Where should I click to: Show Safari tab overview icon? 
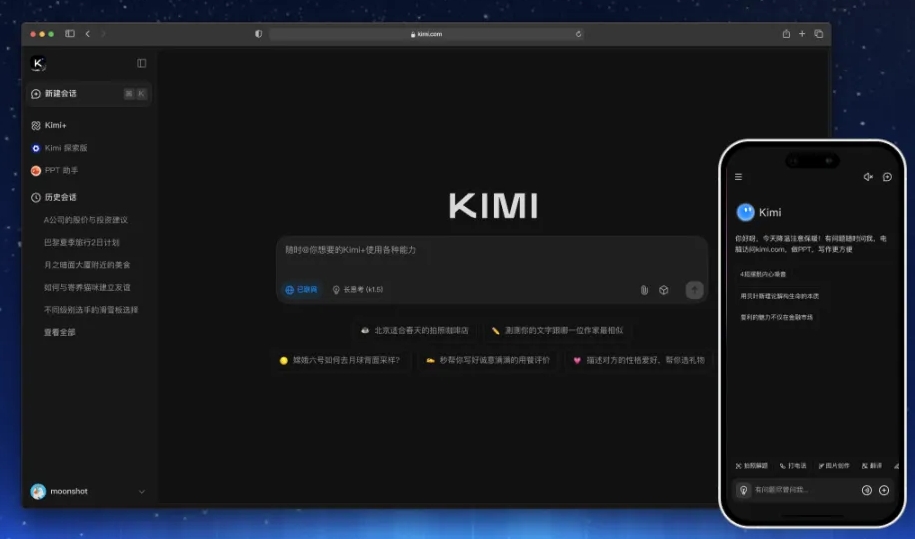coord(819,34)
